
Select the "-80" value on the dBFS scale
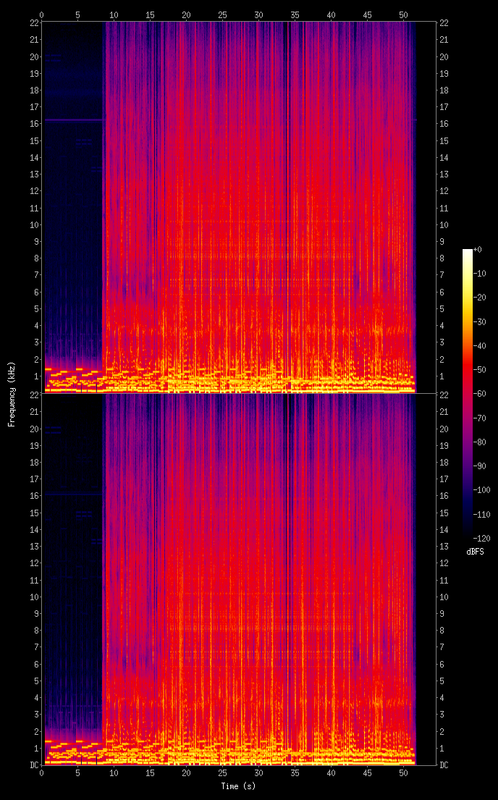(x=480, y=441)
